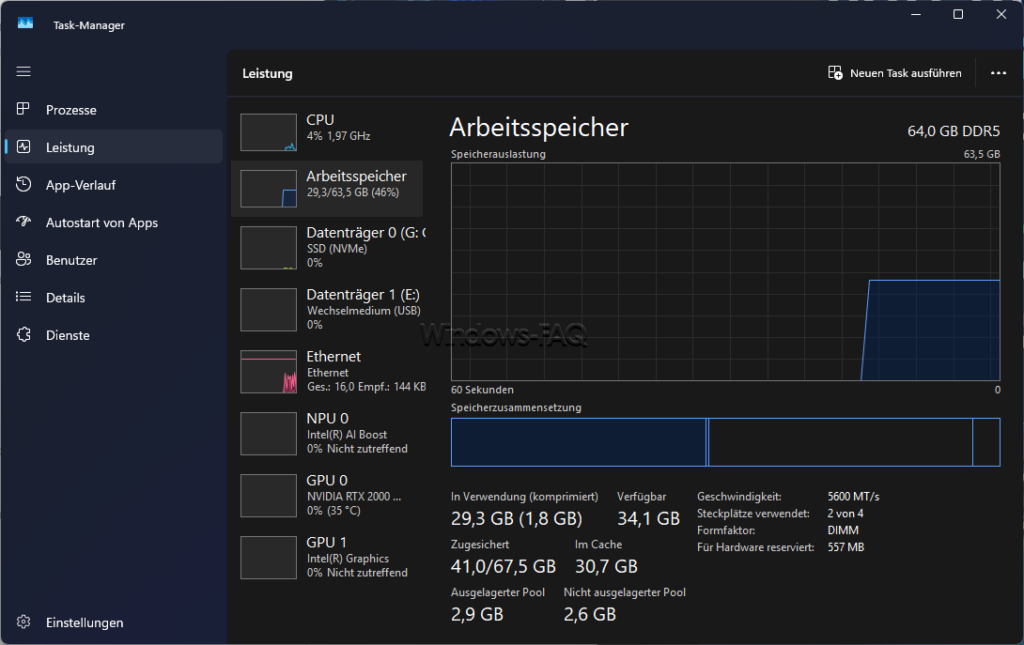
Task: Click the Wechselmedium (USB) text
Action: [364, 311]
